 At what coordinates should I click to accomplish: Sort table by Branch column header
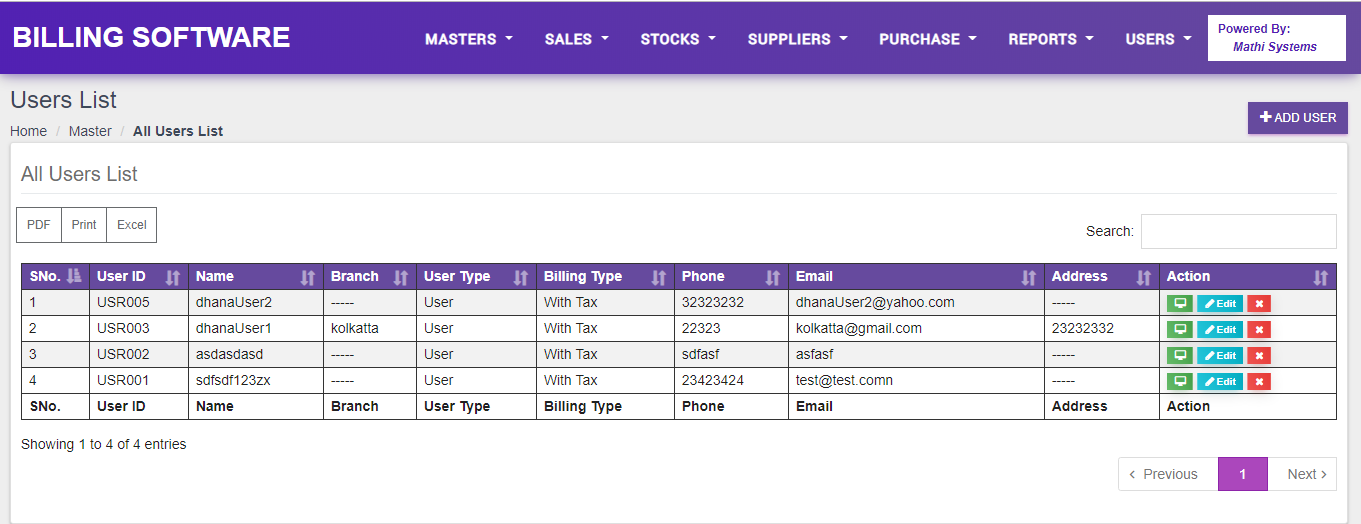tap(370, 277)
